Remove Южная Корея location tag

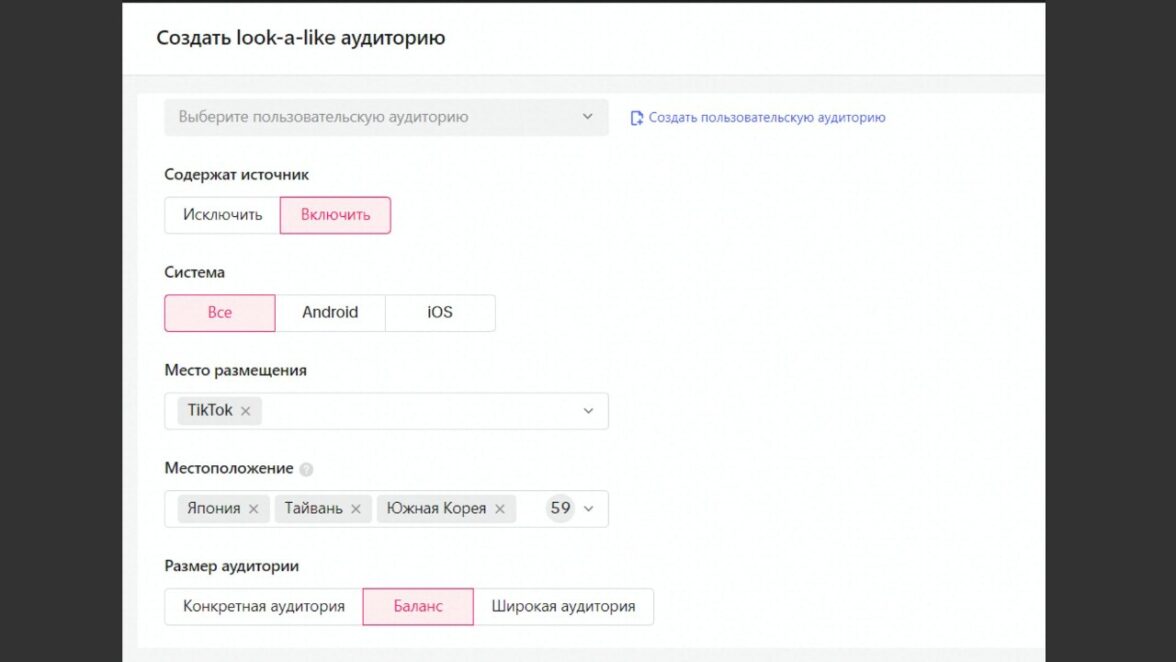pos(500,509)
